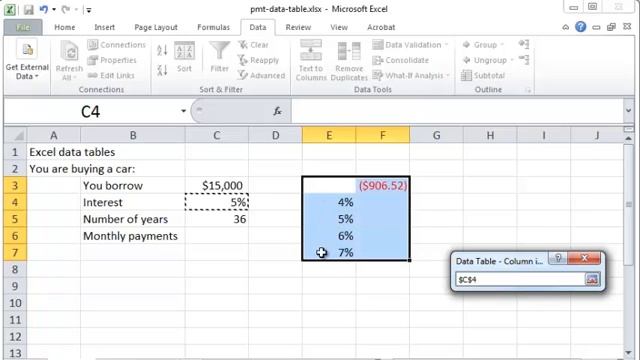The width and height of the screenshot is (640, 360).
Task: Click inside the formula bar
Action: tap(457, 111)
